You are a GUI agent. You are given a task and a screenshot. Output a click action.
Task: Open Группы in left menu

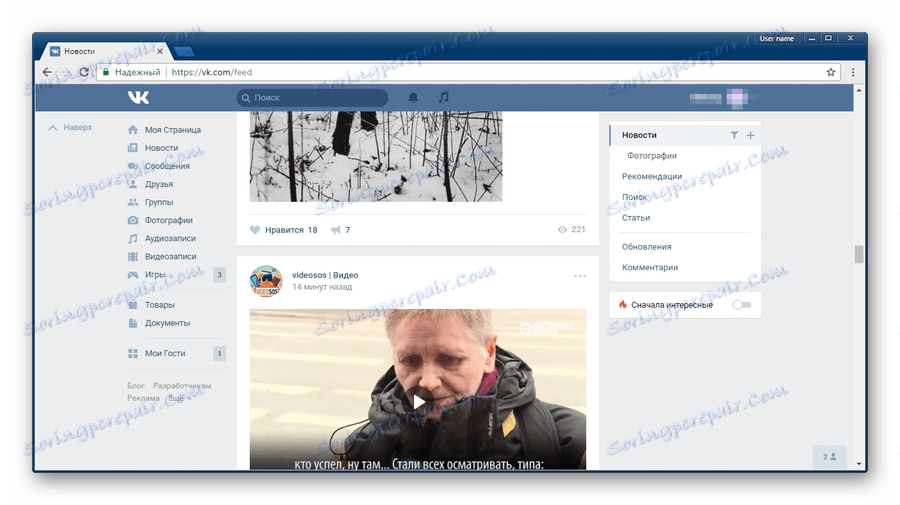pyautogui.click(x=159, y=202)
